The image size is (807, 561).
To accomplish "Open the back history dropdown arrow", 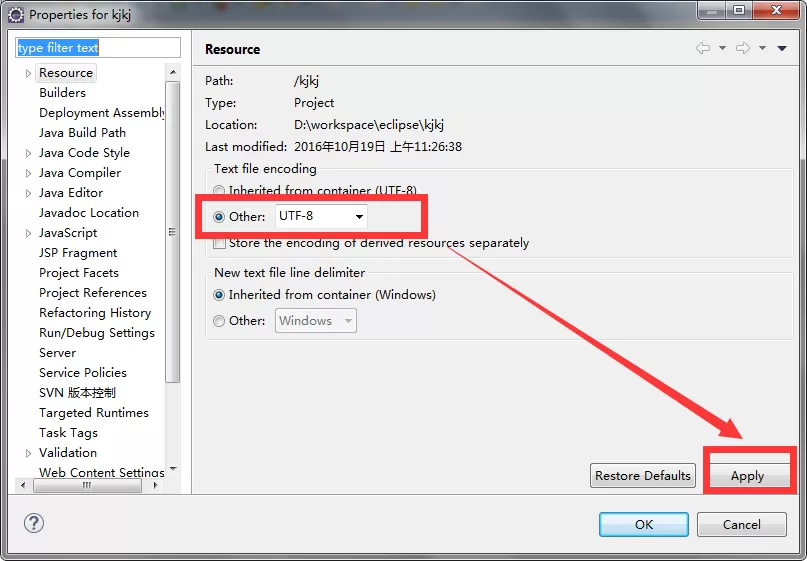I will [x=723, y=48].
